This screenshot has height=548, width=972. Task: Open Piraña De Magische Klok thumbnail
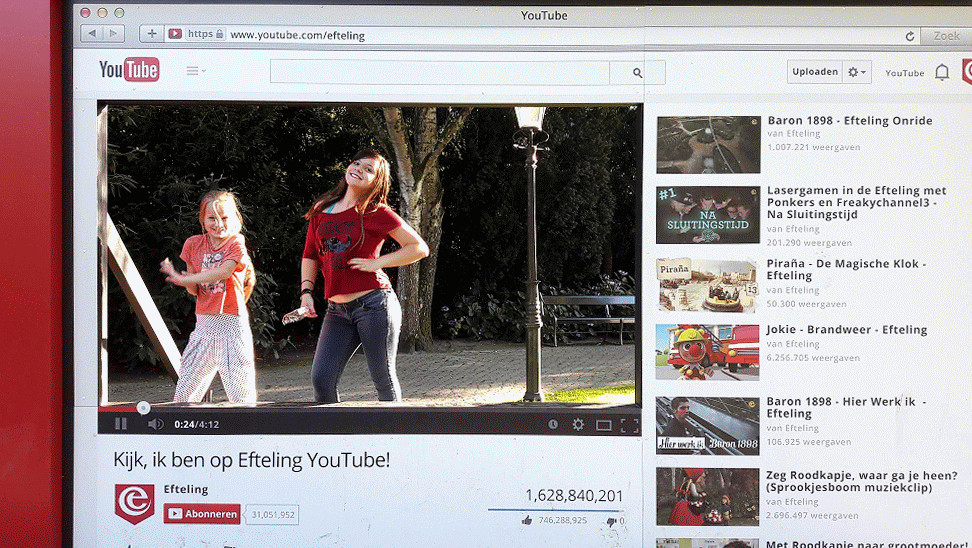(708, 285)
